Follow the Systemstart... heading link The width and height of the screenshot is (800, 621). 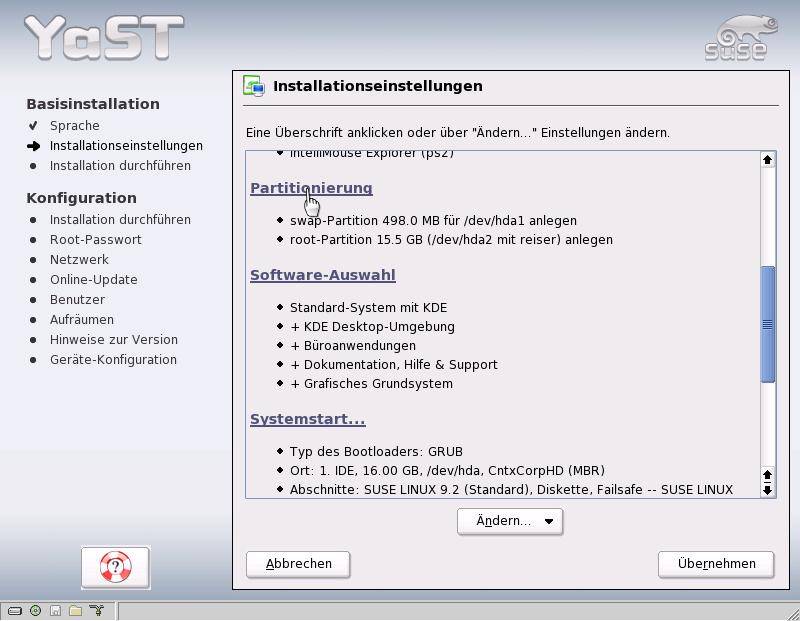[308, 419]
